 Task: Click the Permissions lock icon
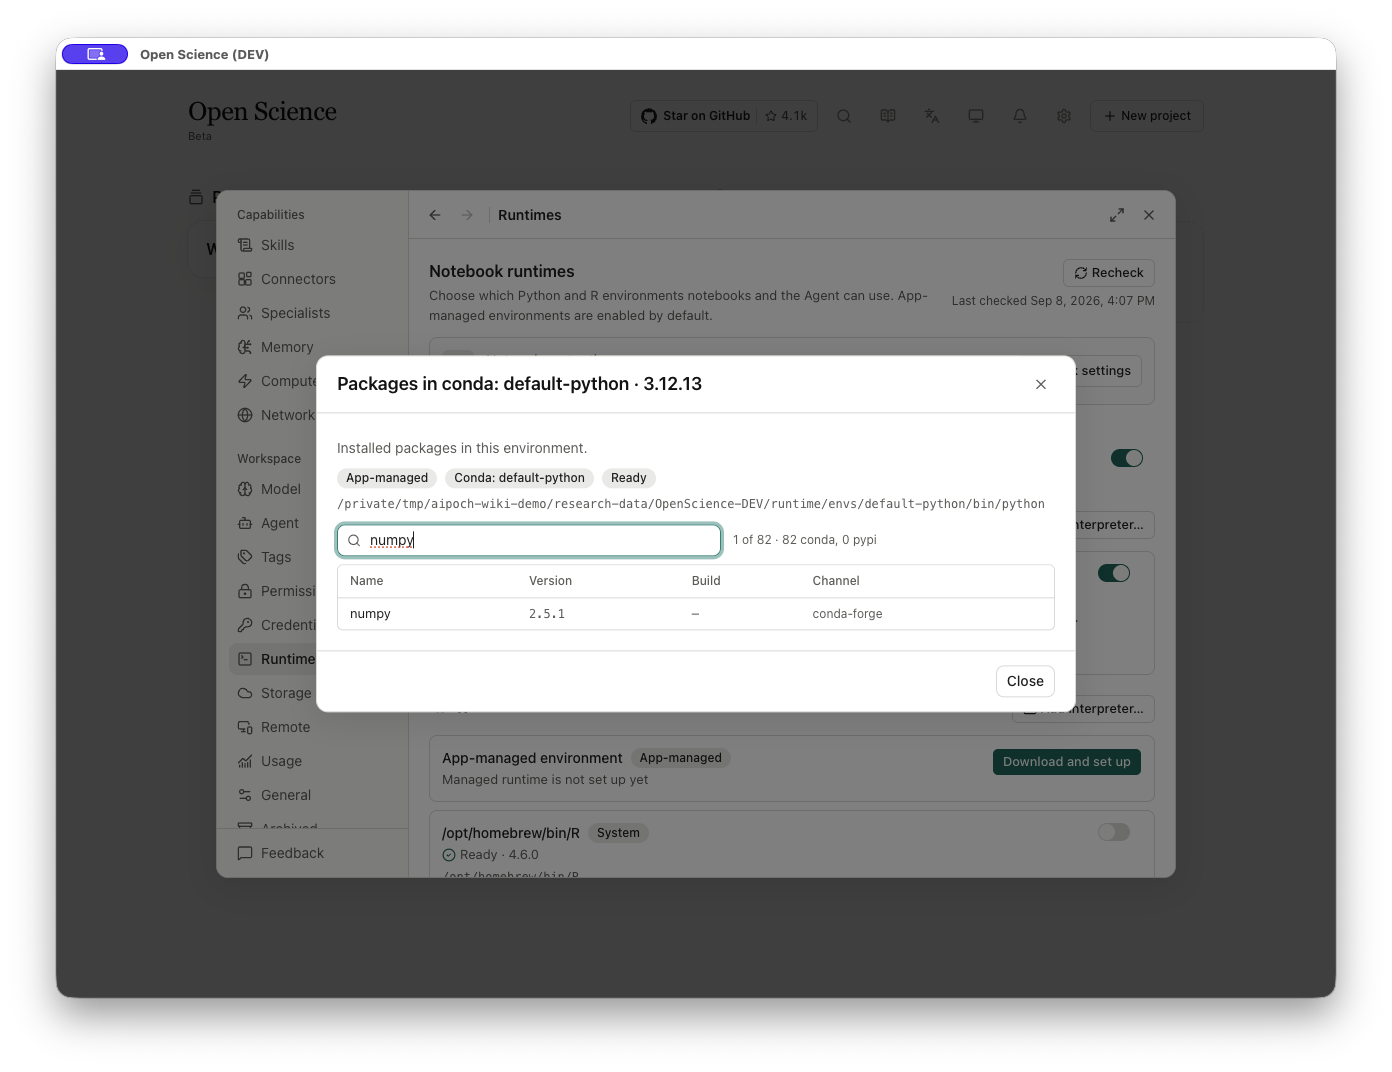pos(245,591)
